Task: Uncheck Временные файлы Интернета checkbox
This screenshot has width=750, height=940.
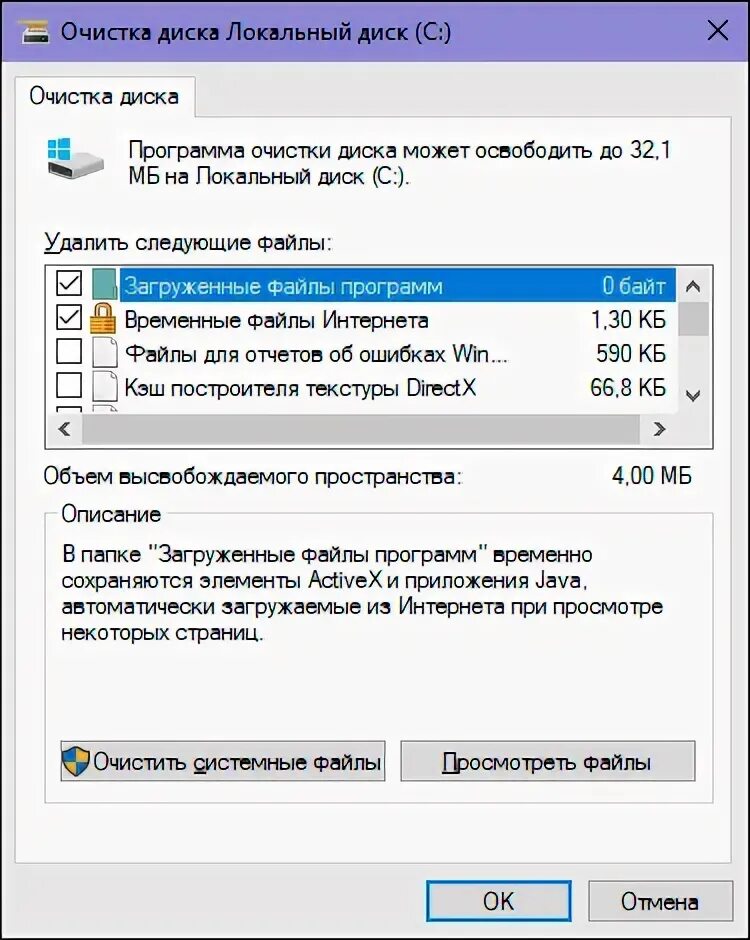Action: click(69, 317)
